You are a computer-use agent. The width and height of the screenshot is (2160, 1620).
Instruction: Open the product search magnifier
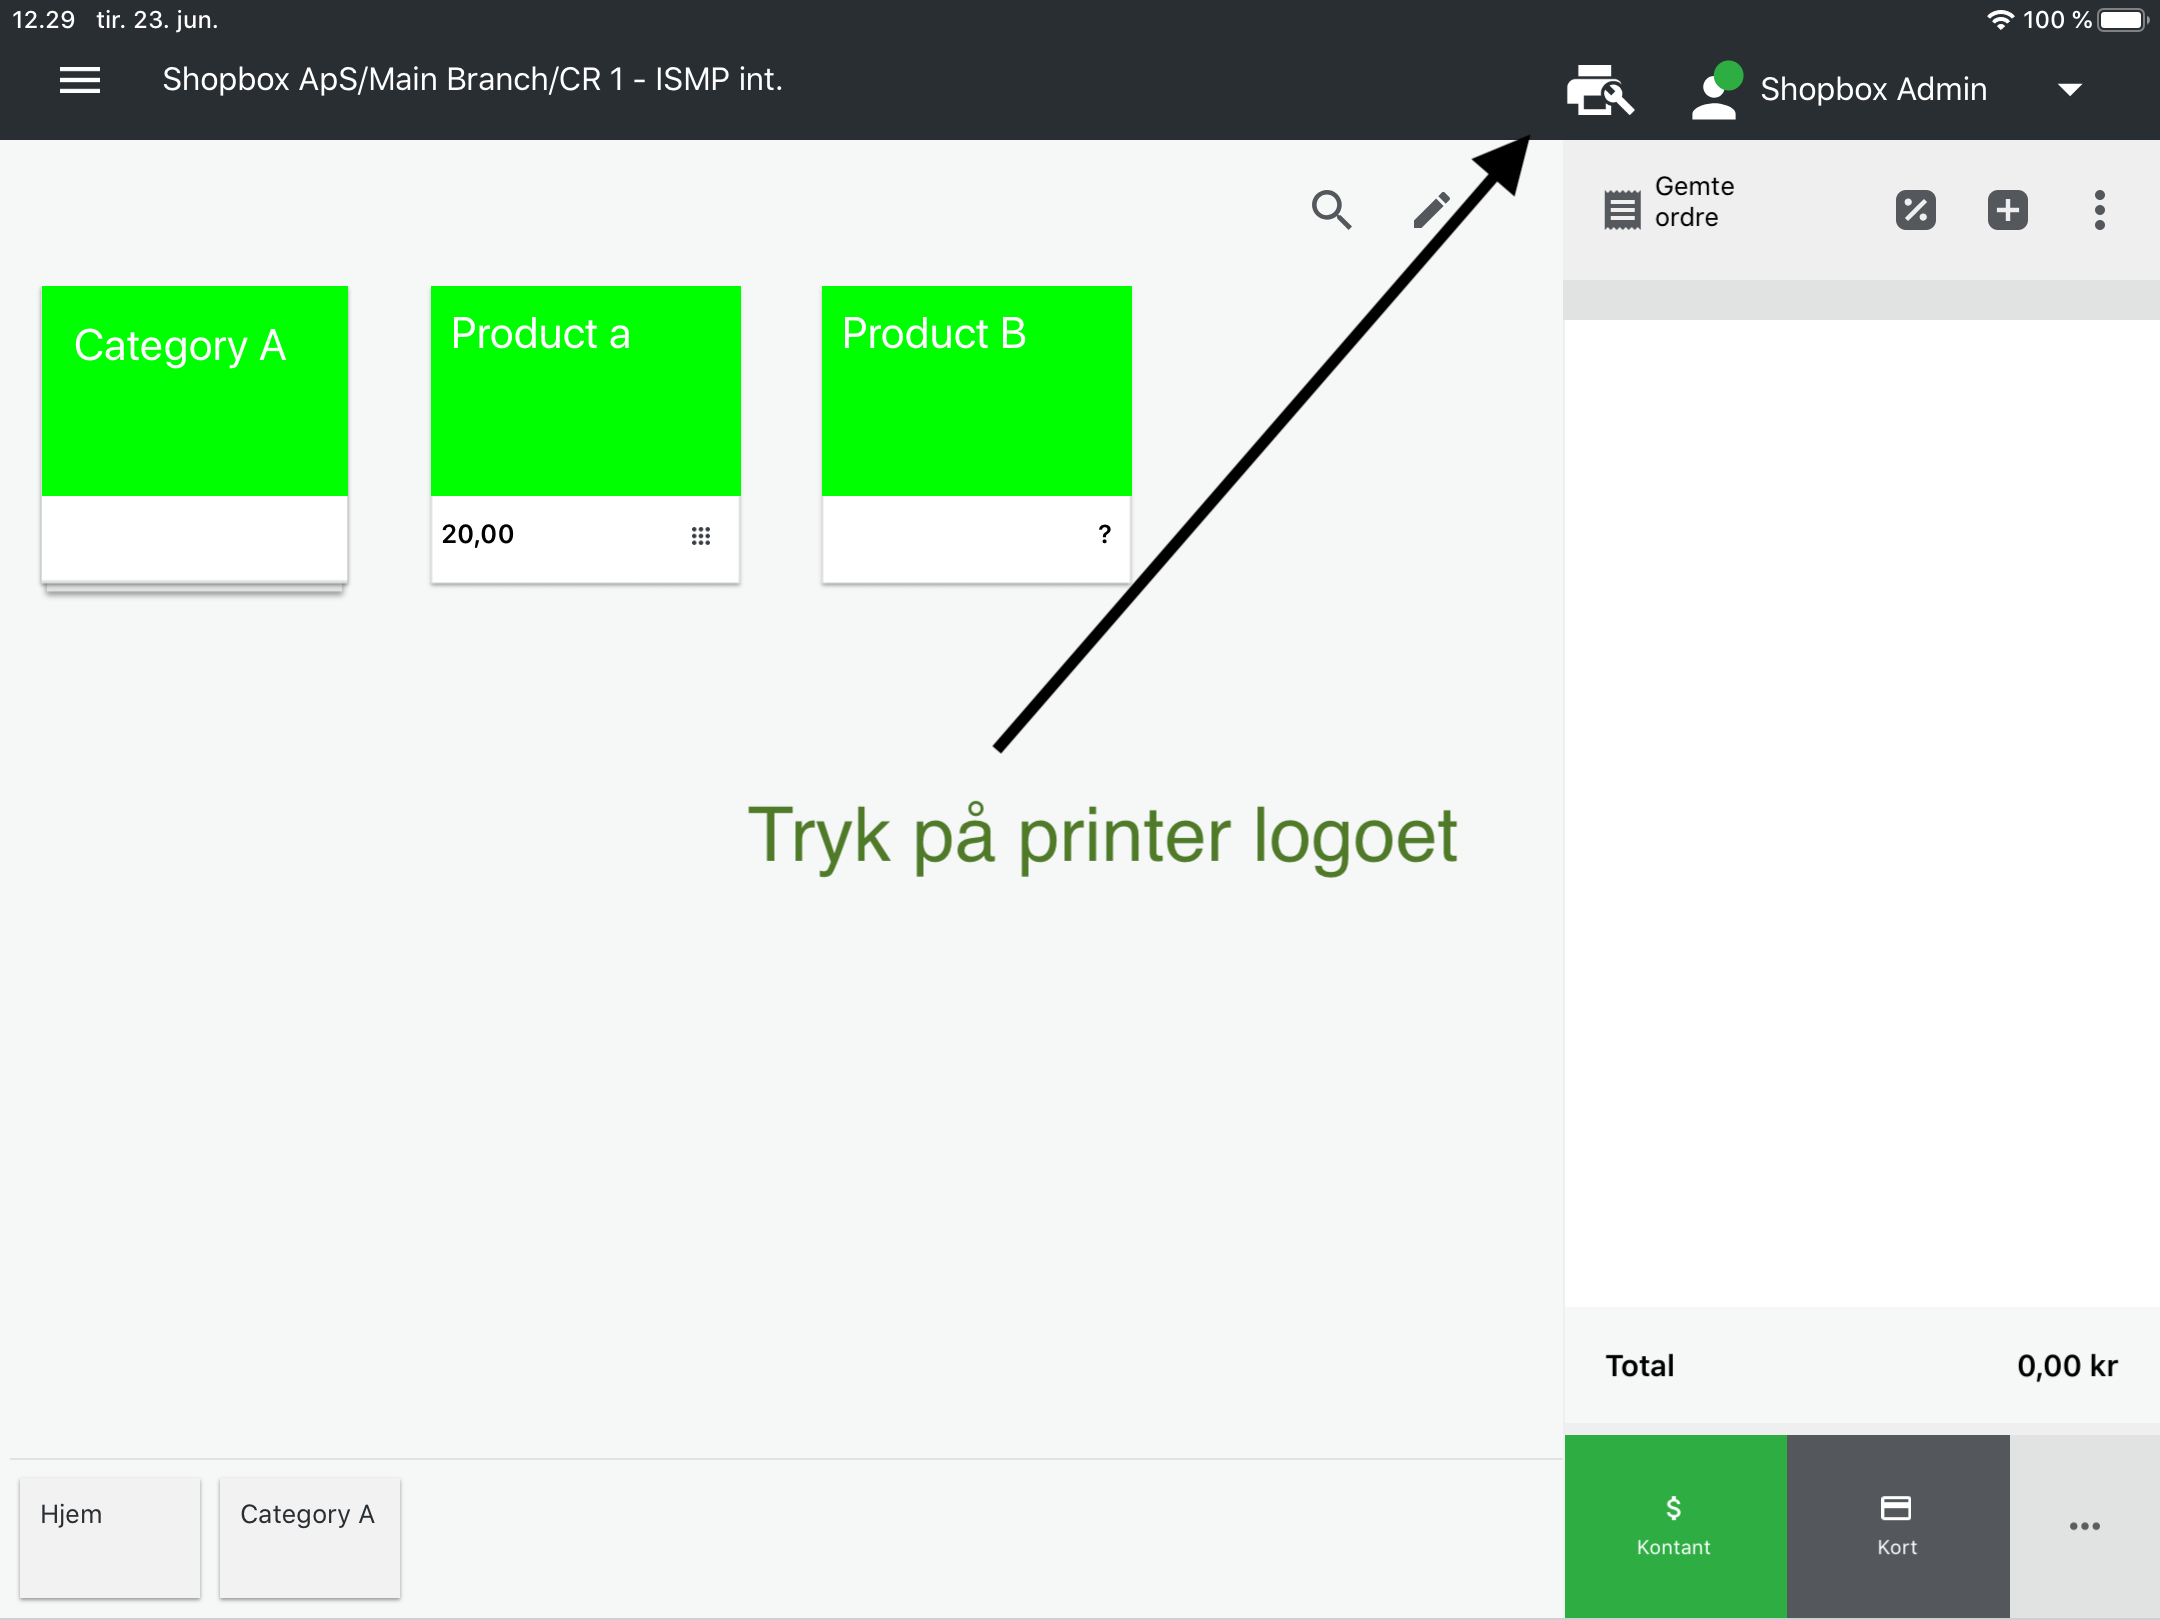[1331, 210]
